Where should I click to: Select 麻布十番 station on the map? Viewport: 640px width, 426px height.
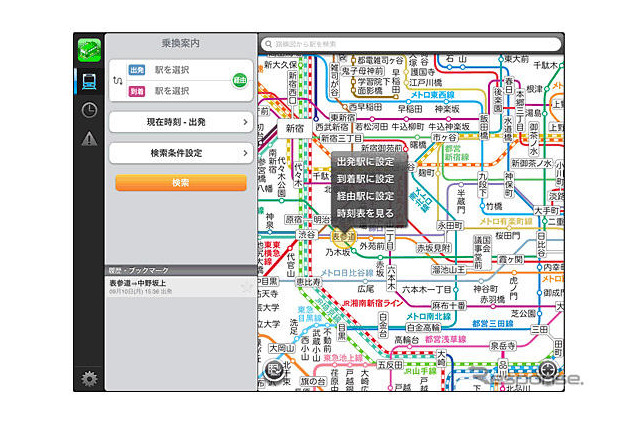(449, 306)
